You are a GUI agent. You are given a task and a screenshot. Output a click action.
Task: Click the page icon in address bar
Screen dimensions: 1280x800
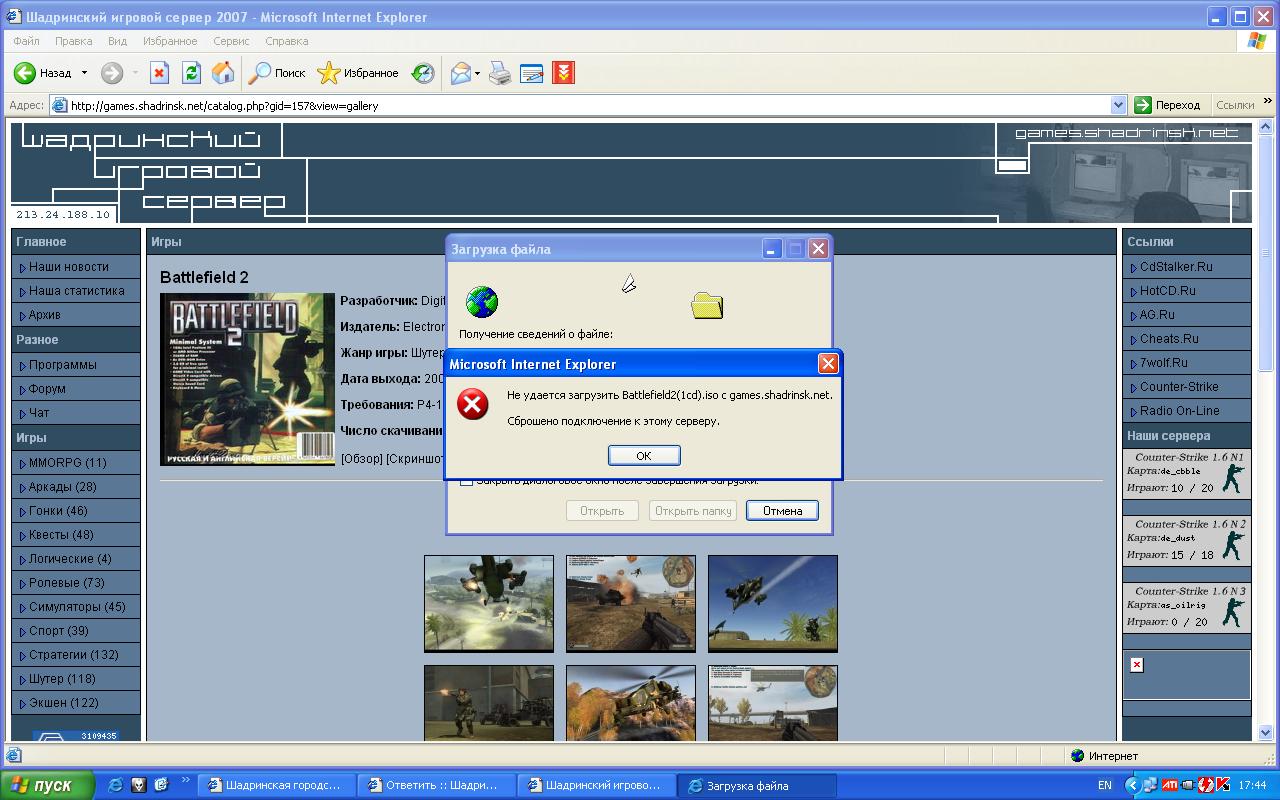pos(59,105)
